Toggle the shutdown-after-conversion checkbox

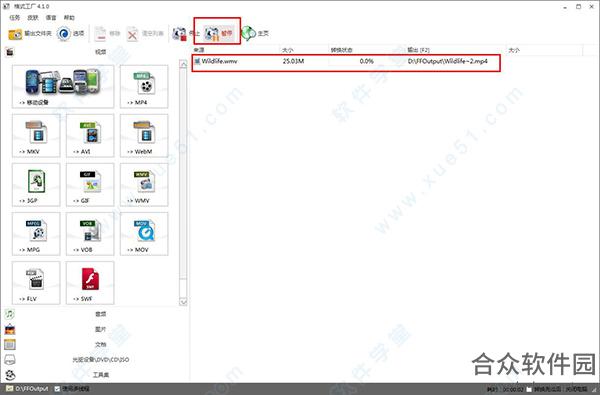530,389
